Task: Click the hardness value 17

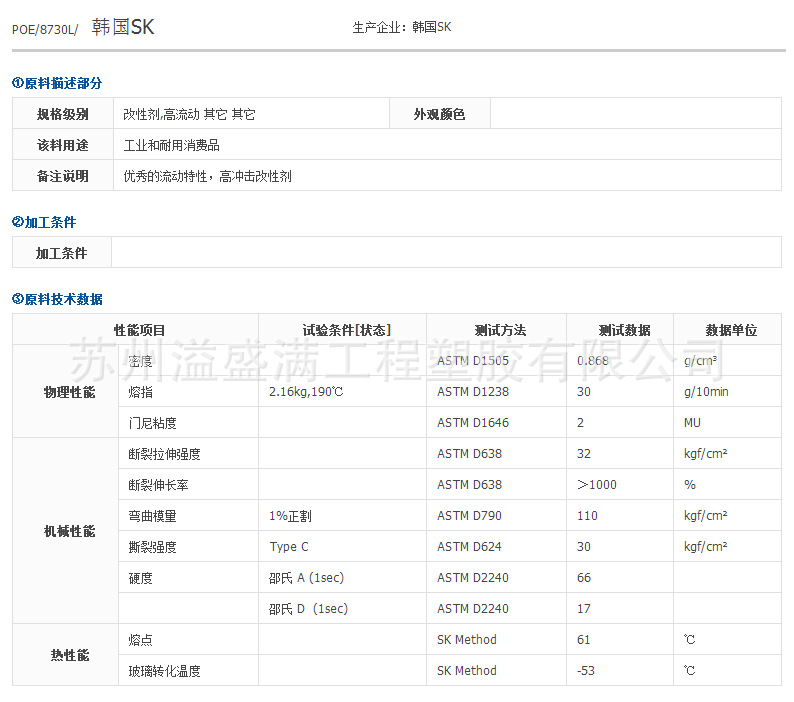Action: click(584, 608)
